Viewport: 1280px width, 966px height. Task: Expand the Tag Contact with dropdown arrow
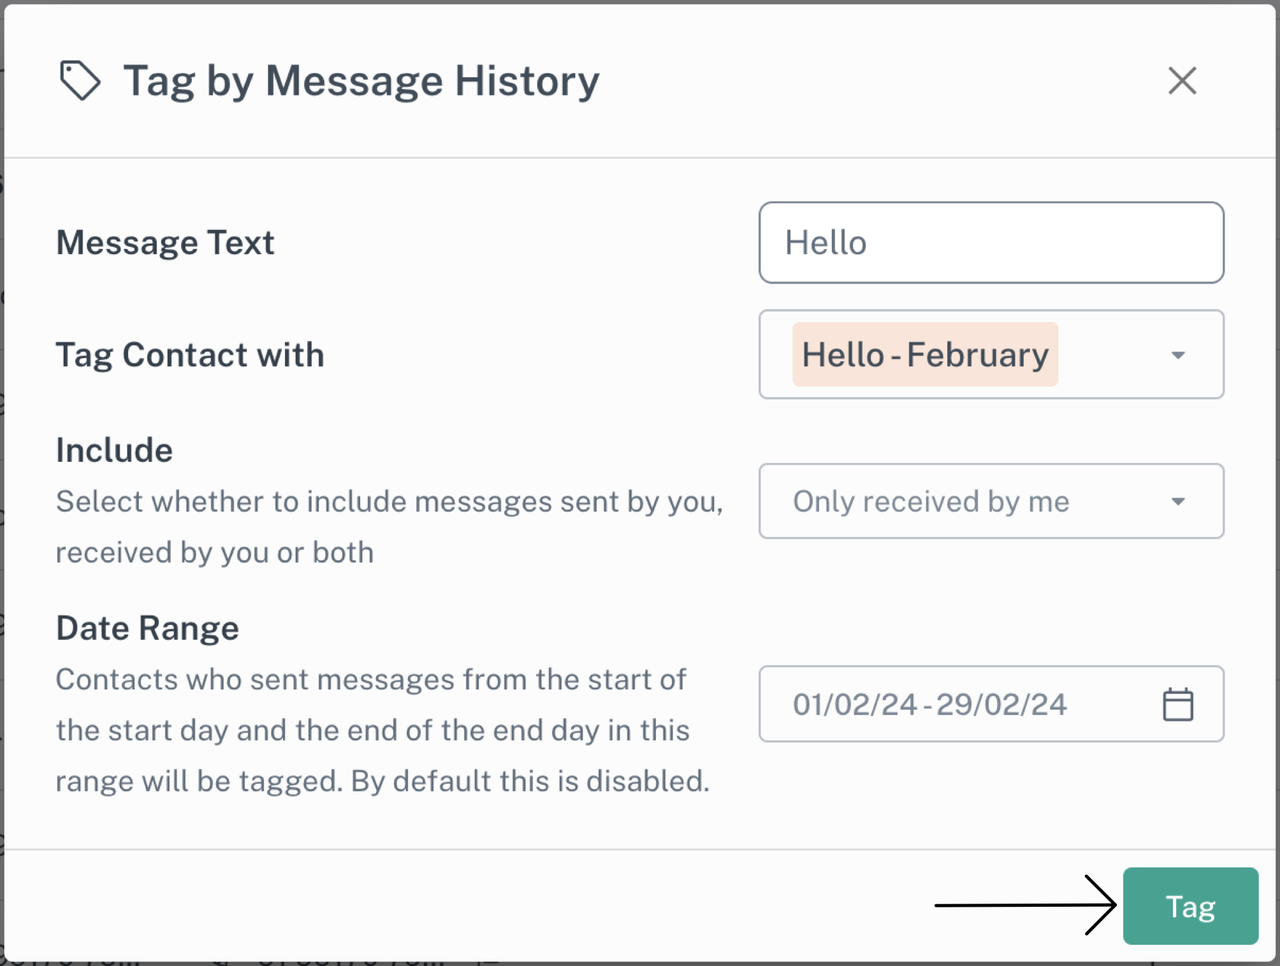(x=1178, y=355)
